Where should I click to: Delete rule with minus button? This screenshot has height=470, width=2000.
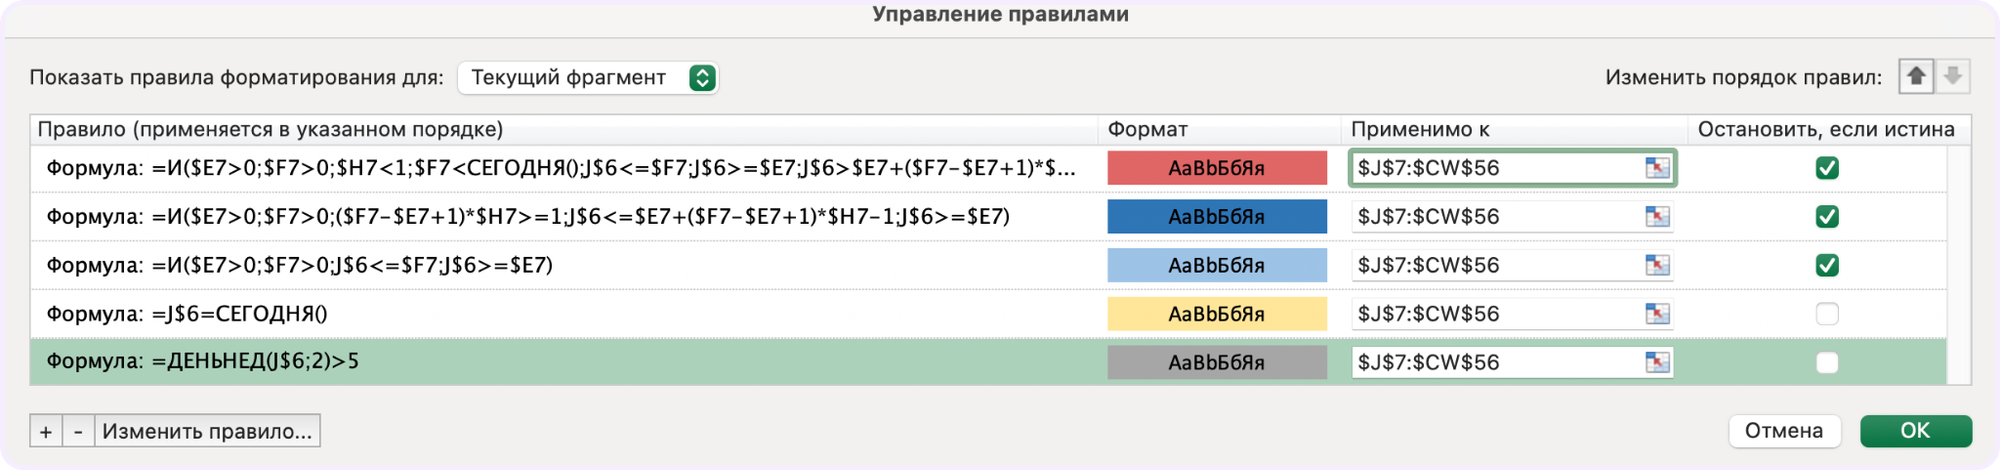(x=78, y=431)
